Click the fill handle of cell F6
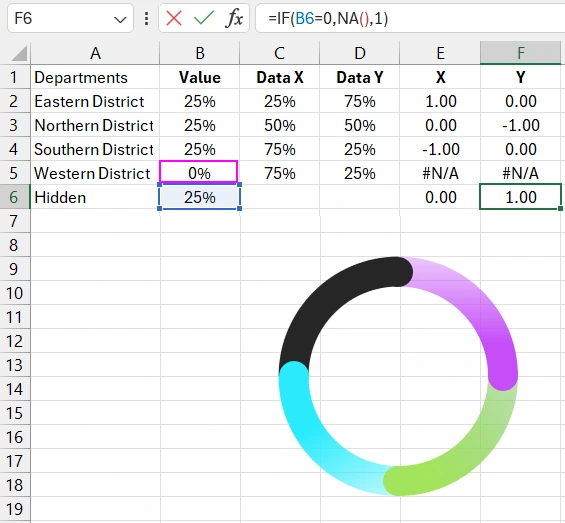 coord(560,208)
